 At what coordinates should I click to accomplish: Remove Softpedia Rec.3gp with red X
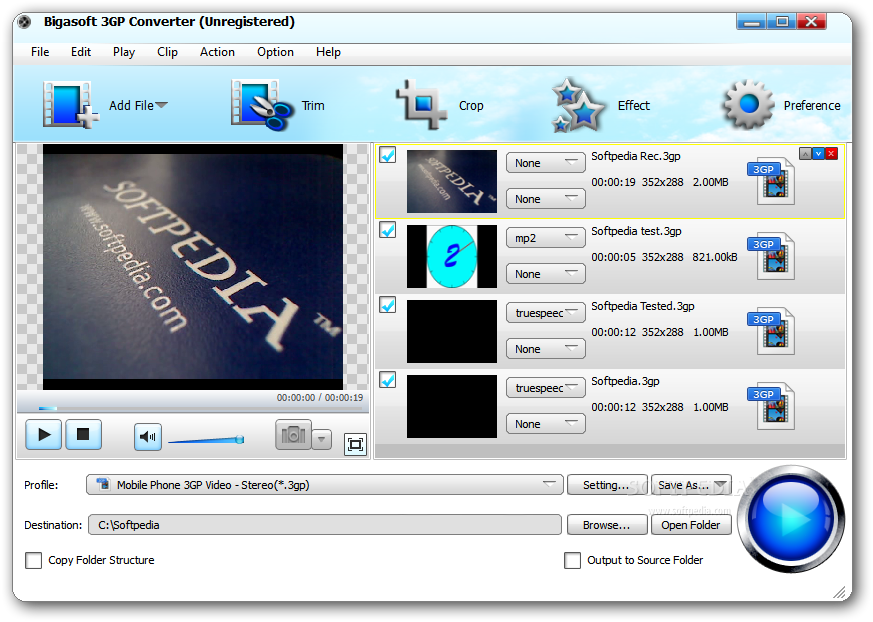pos(831,154)
